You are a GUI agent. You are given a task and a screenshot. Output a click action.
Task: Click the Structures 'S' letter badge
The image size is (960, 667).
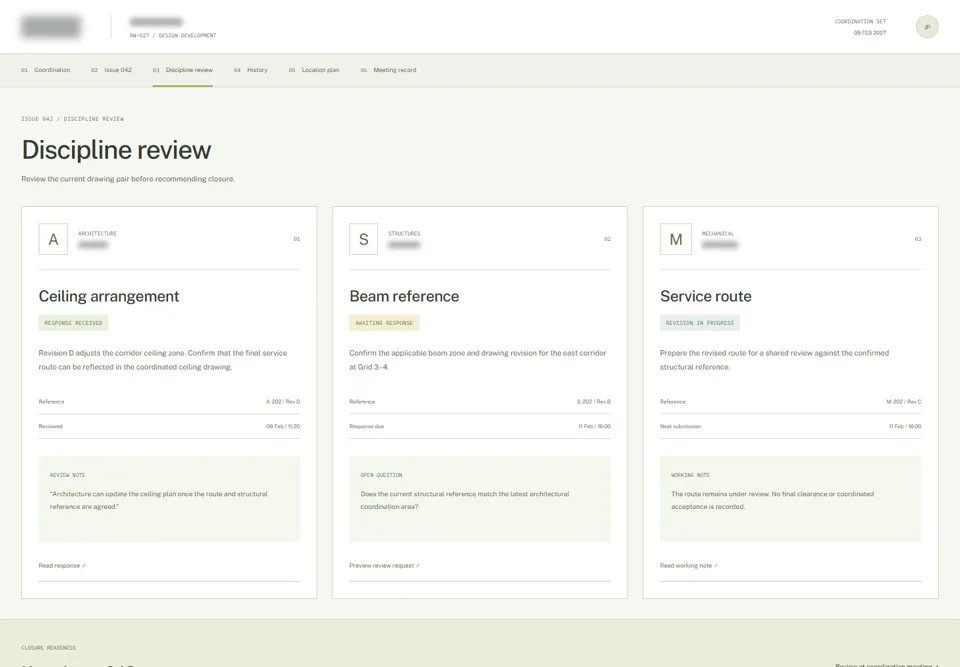coord(364,239)
